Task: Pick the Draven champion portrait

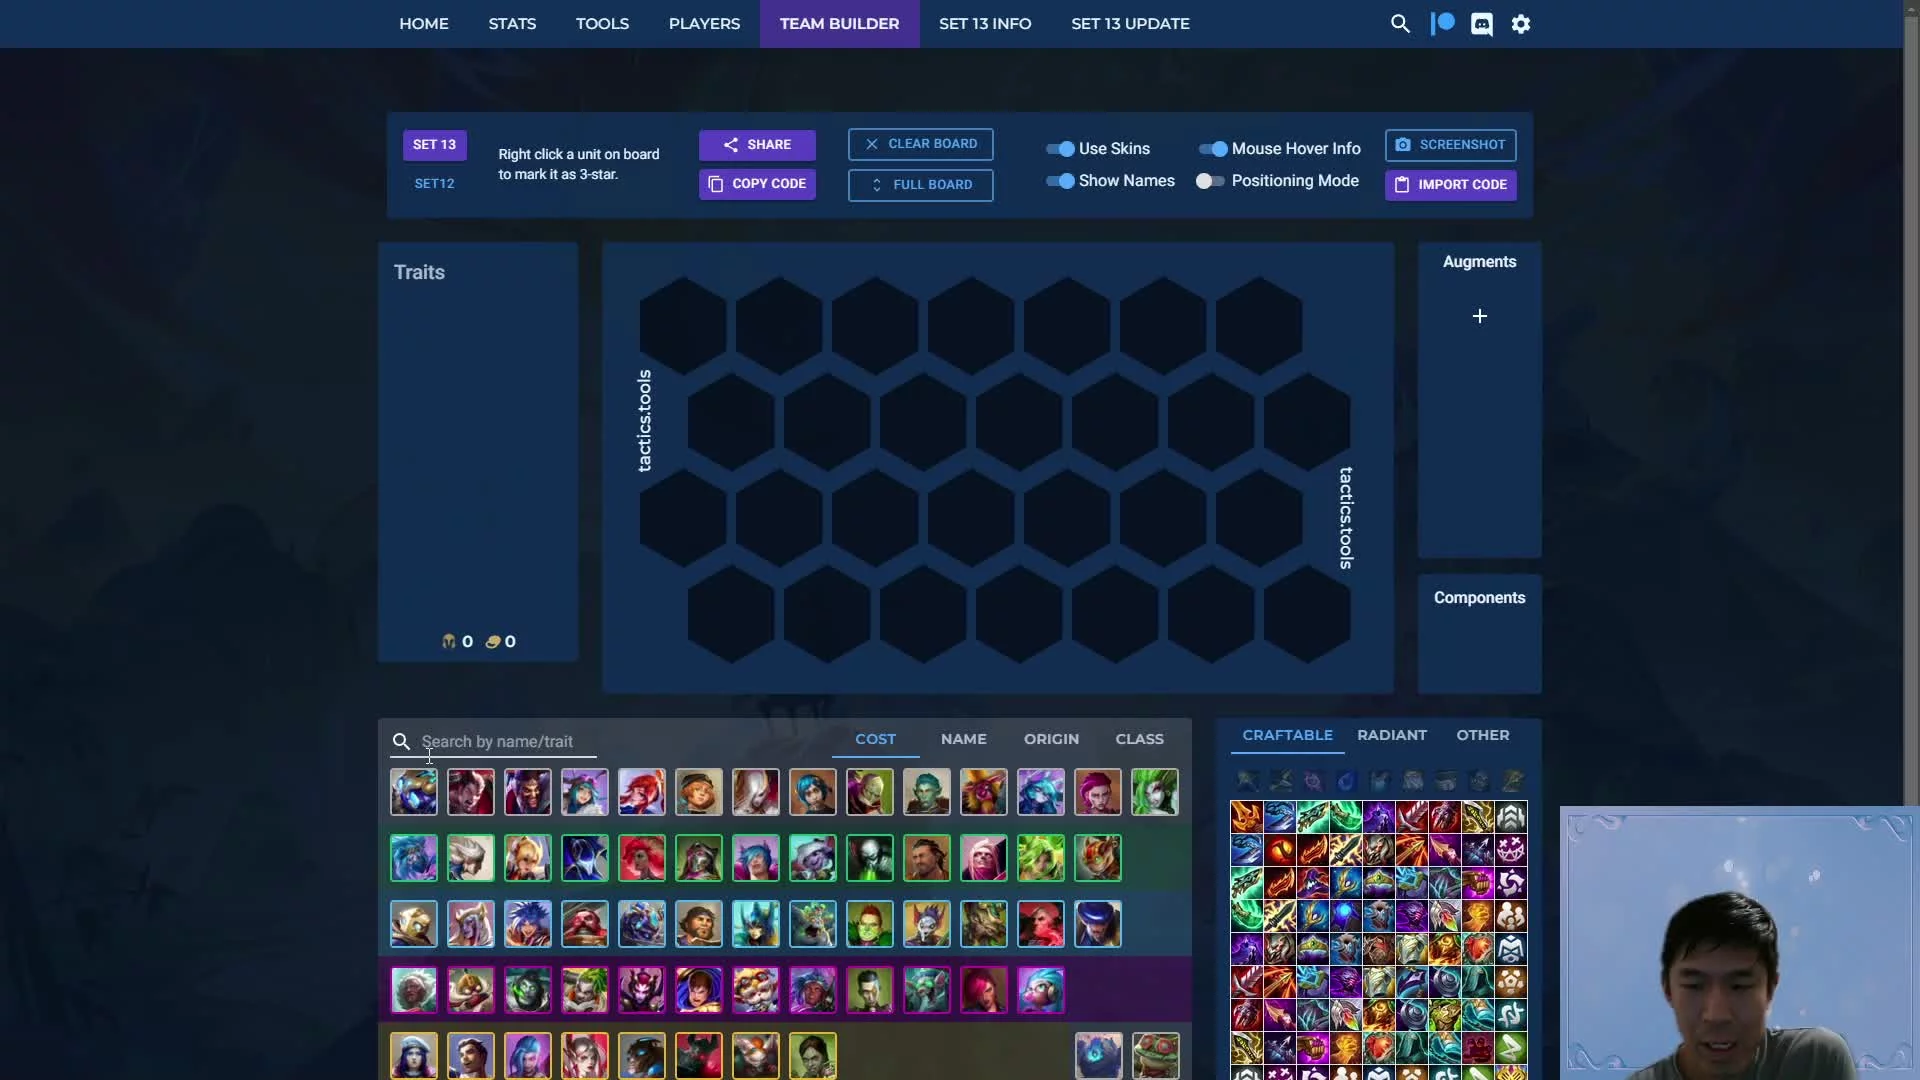Action: tap(527, 792)
